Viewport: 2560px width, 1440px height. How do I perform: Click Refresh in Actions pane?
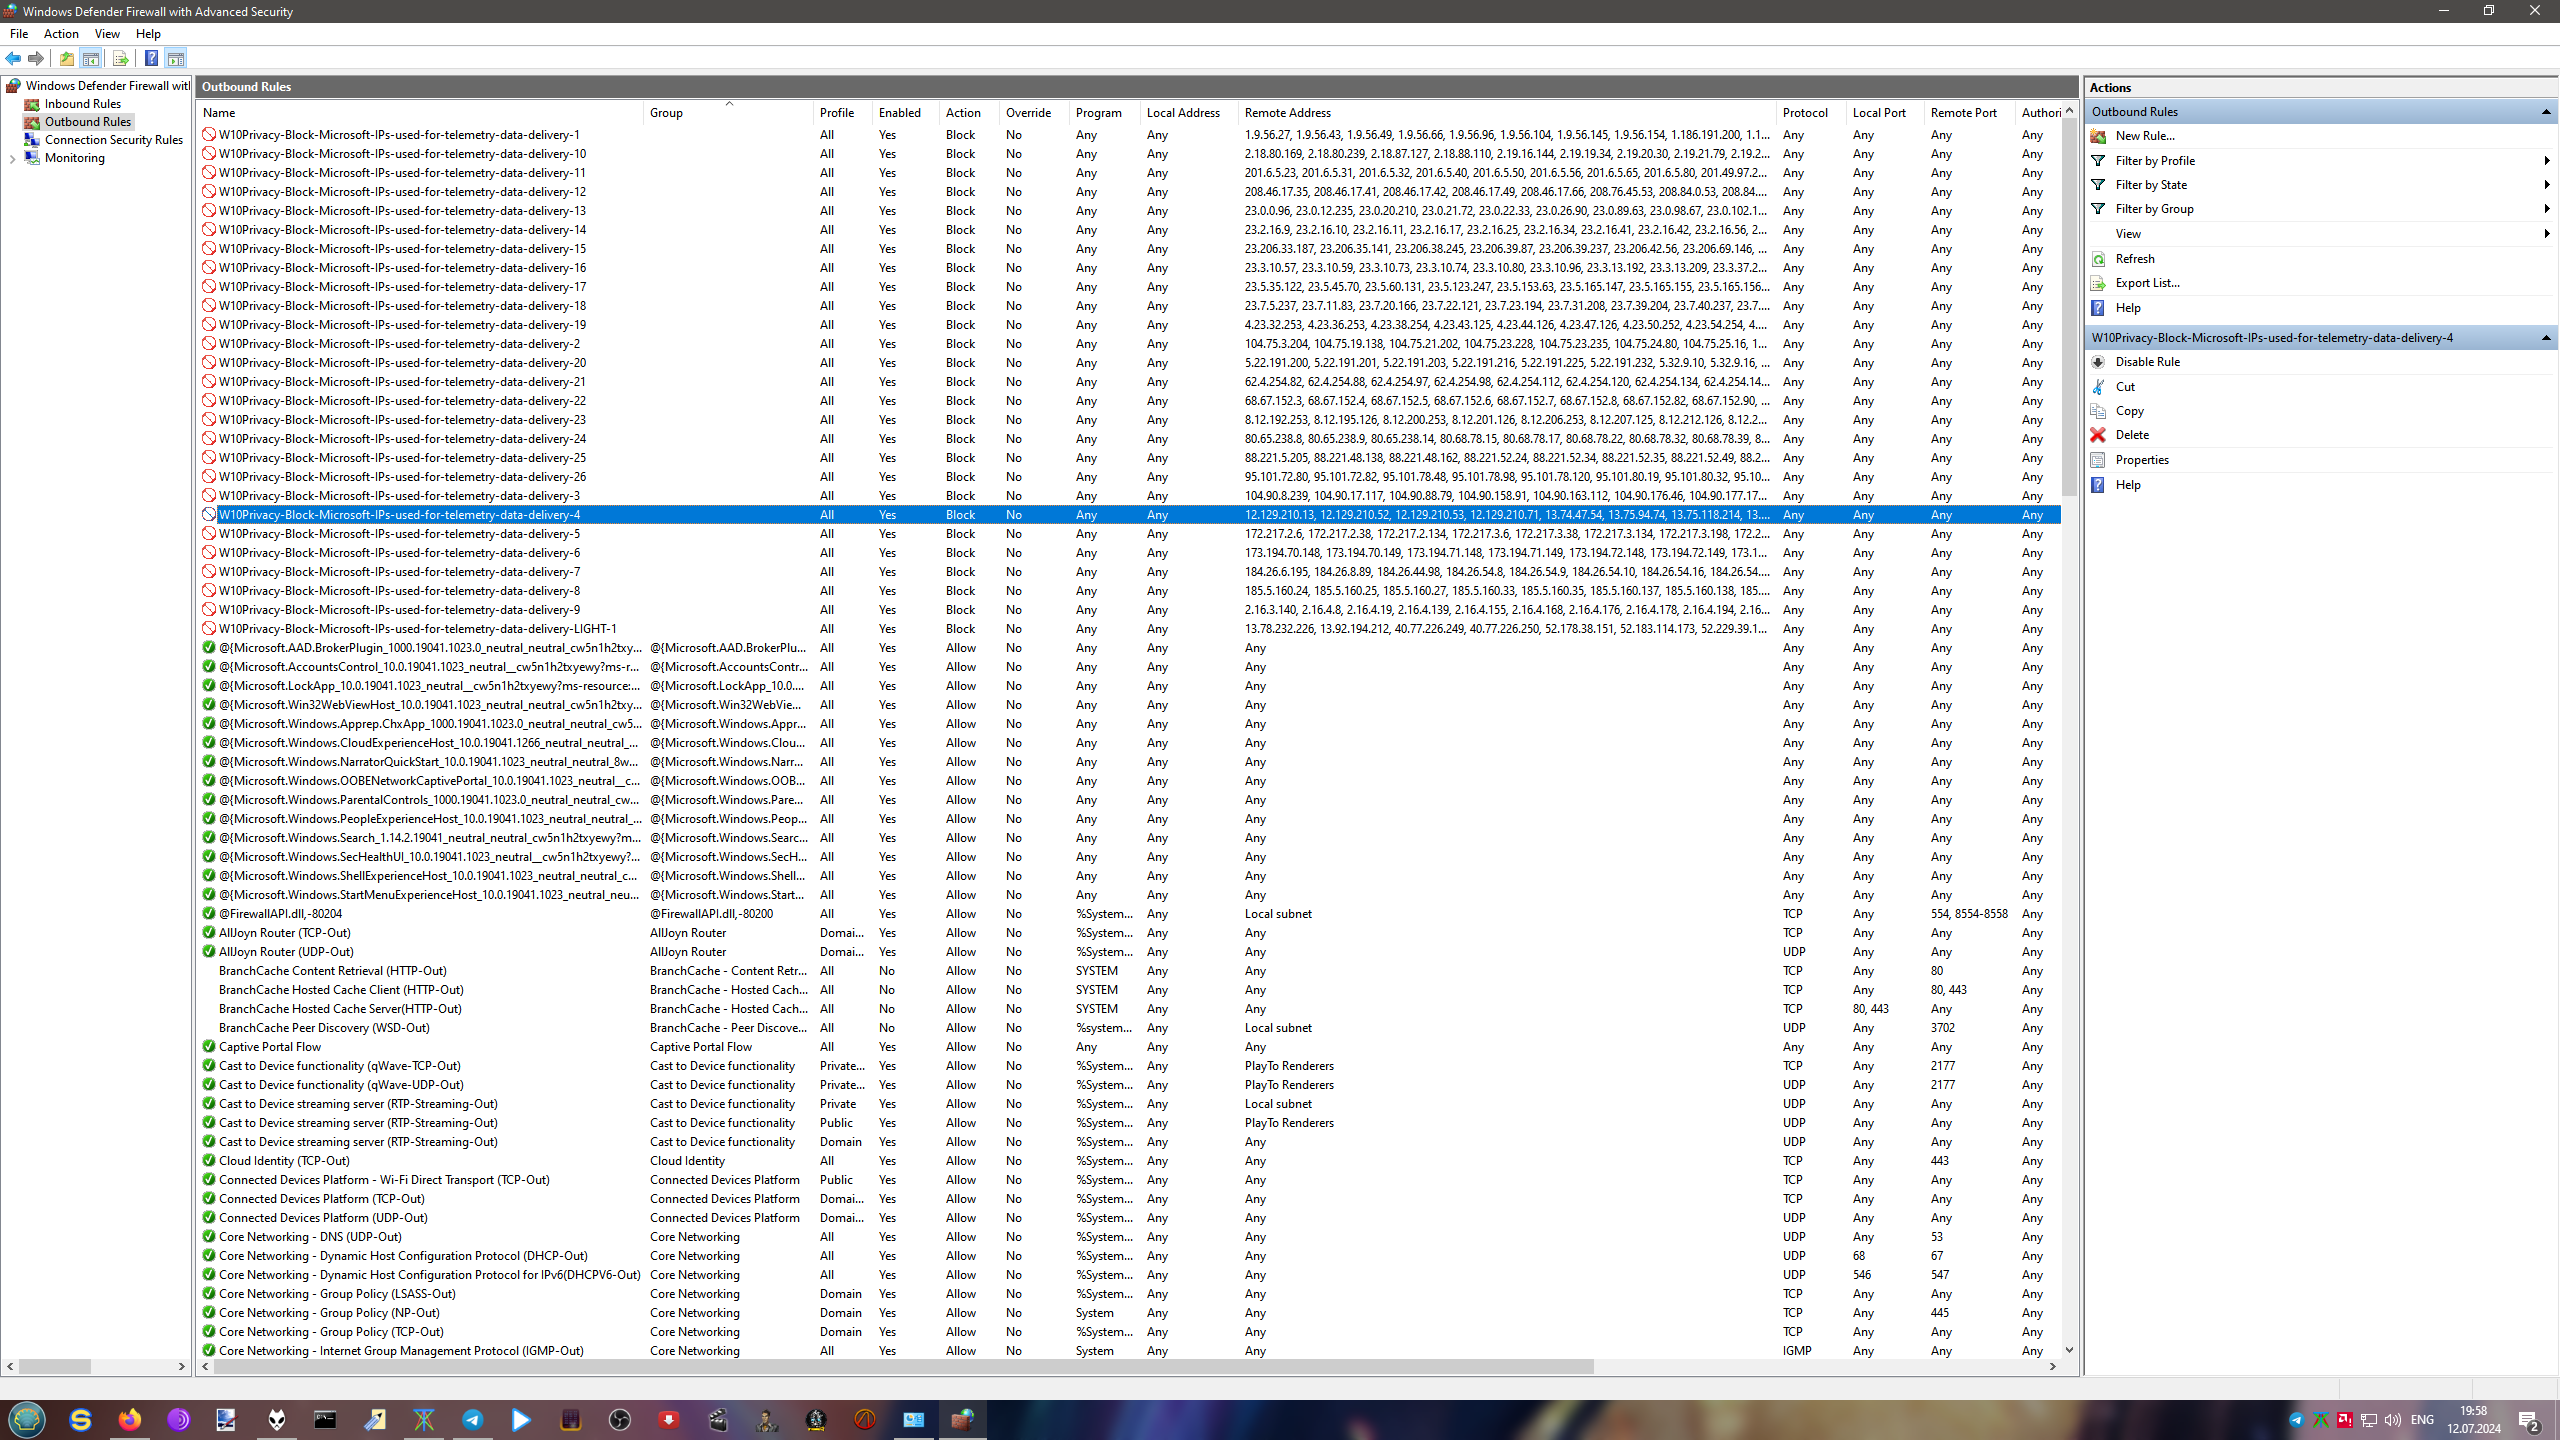(x=2134, y=259)
